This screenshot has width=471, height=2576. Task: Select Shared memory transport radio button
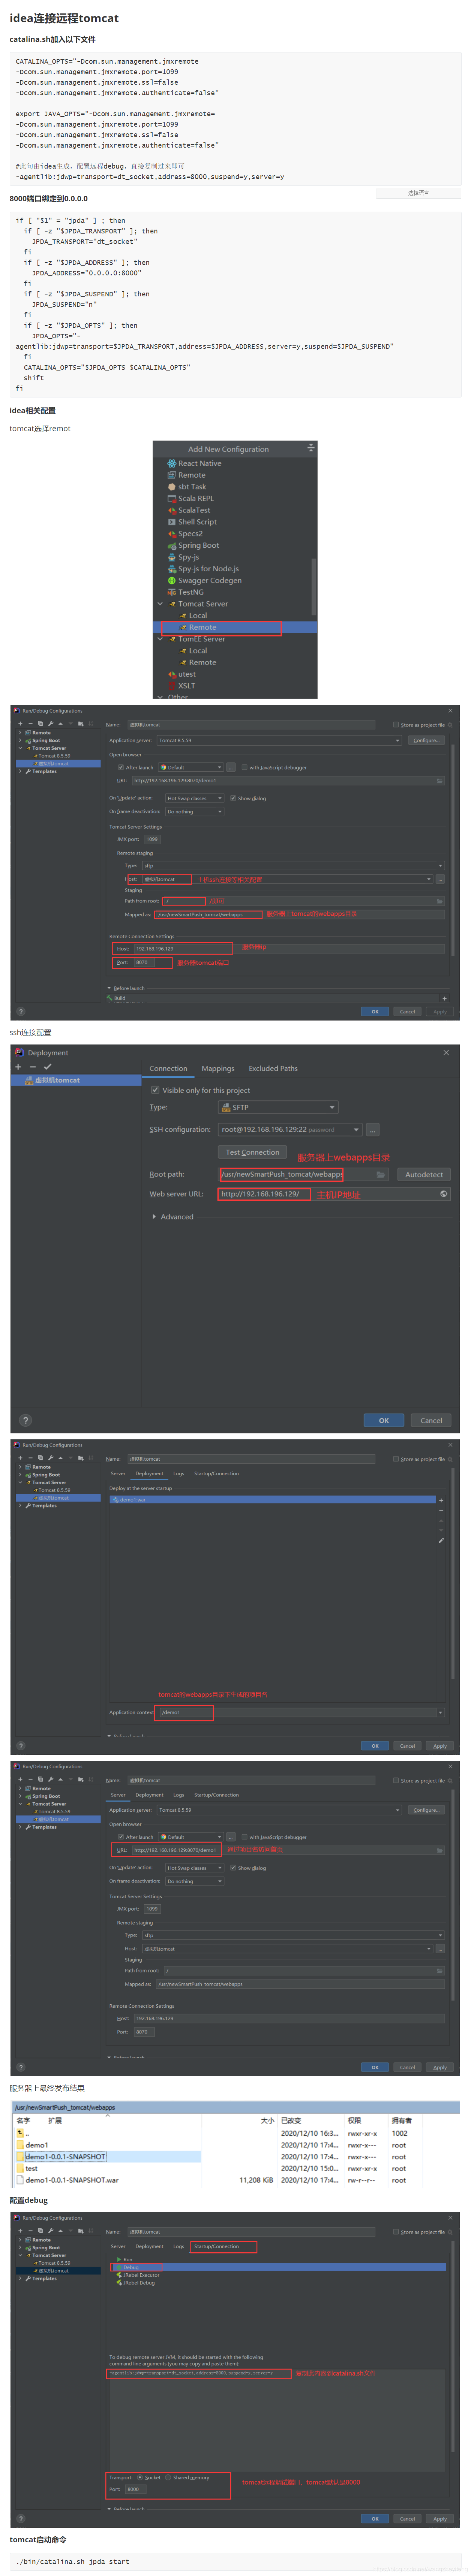168,2477
